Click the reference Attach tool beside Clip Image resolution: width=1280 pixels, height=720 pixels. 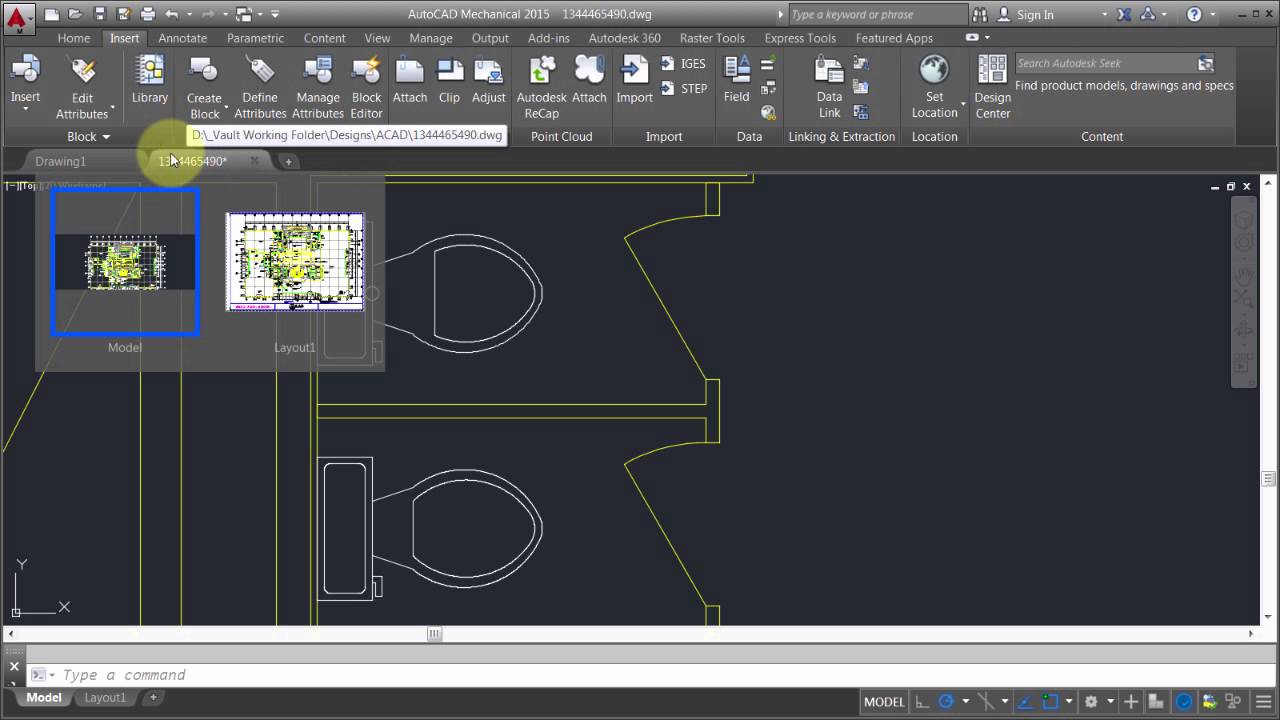click(x=410, y=80)
